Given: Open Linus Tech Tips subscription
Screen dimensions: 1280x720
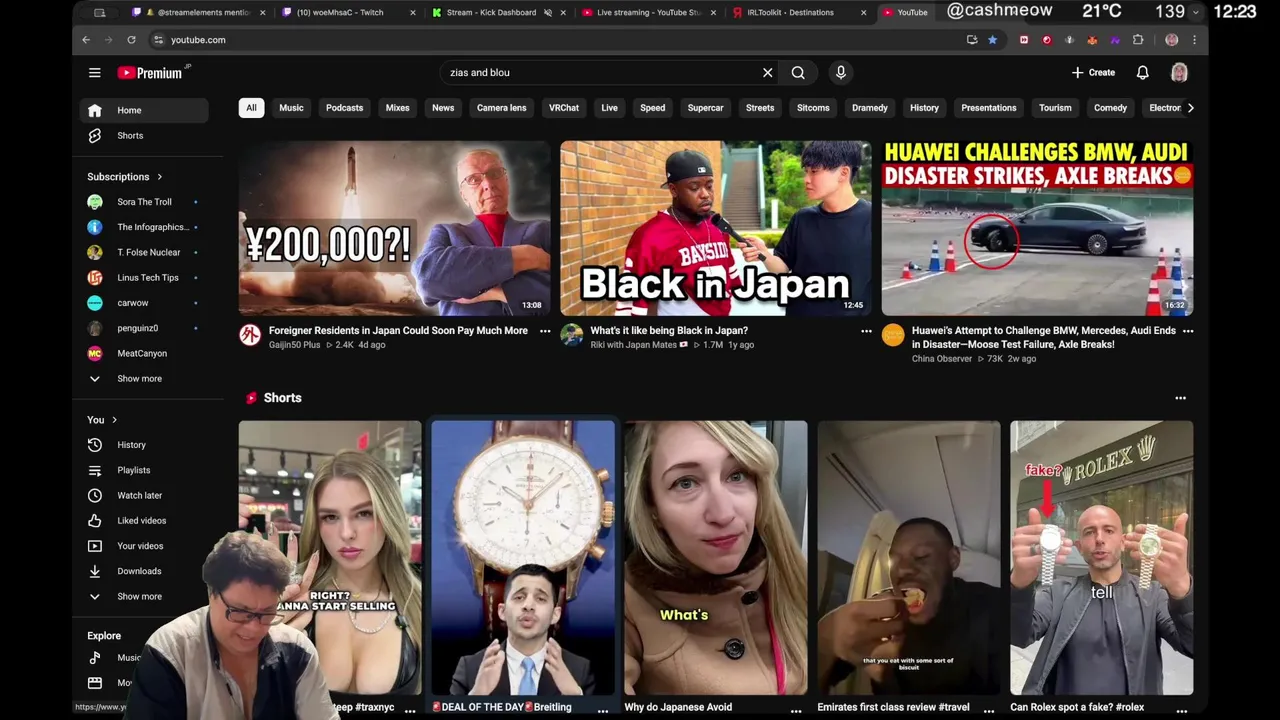Looking at the screenshot, I should pos(144,277).
